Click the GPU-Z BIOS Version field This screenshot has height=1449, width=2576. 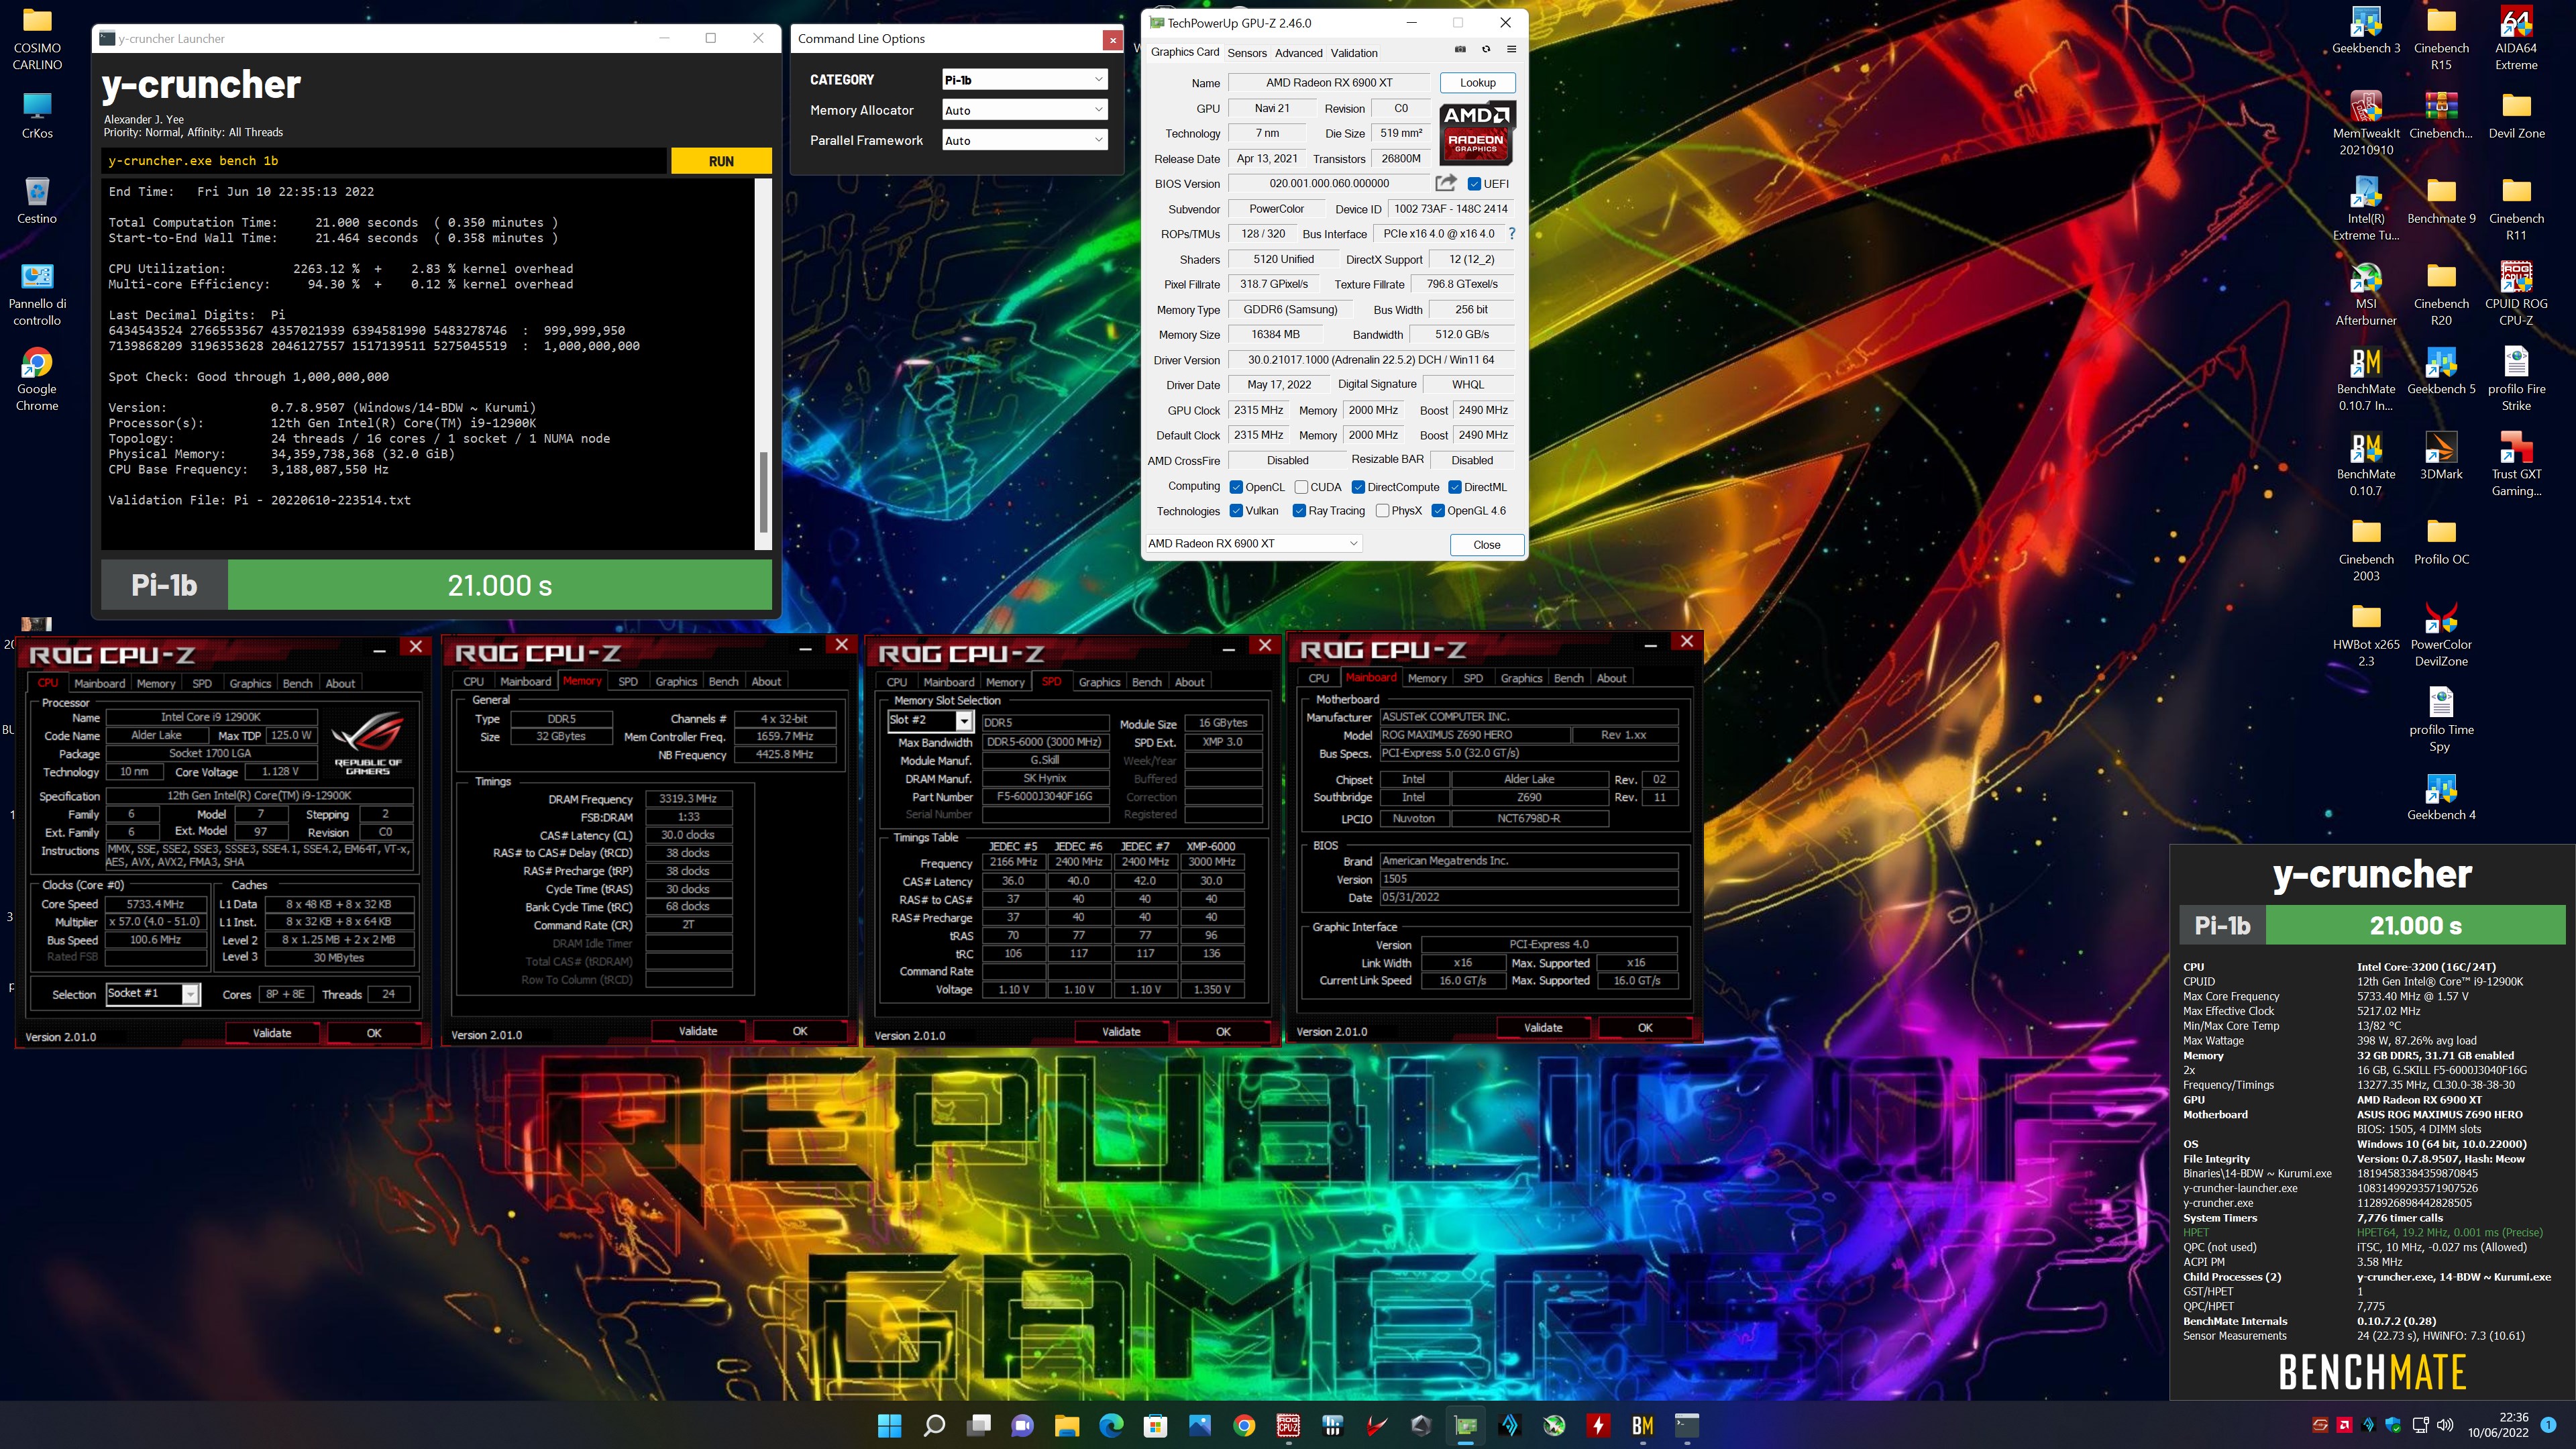pyautogui.click(x=1329, y=184)
